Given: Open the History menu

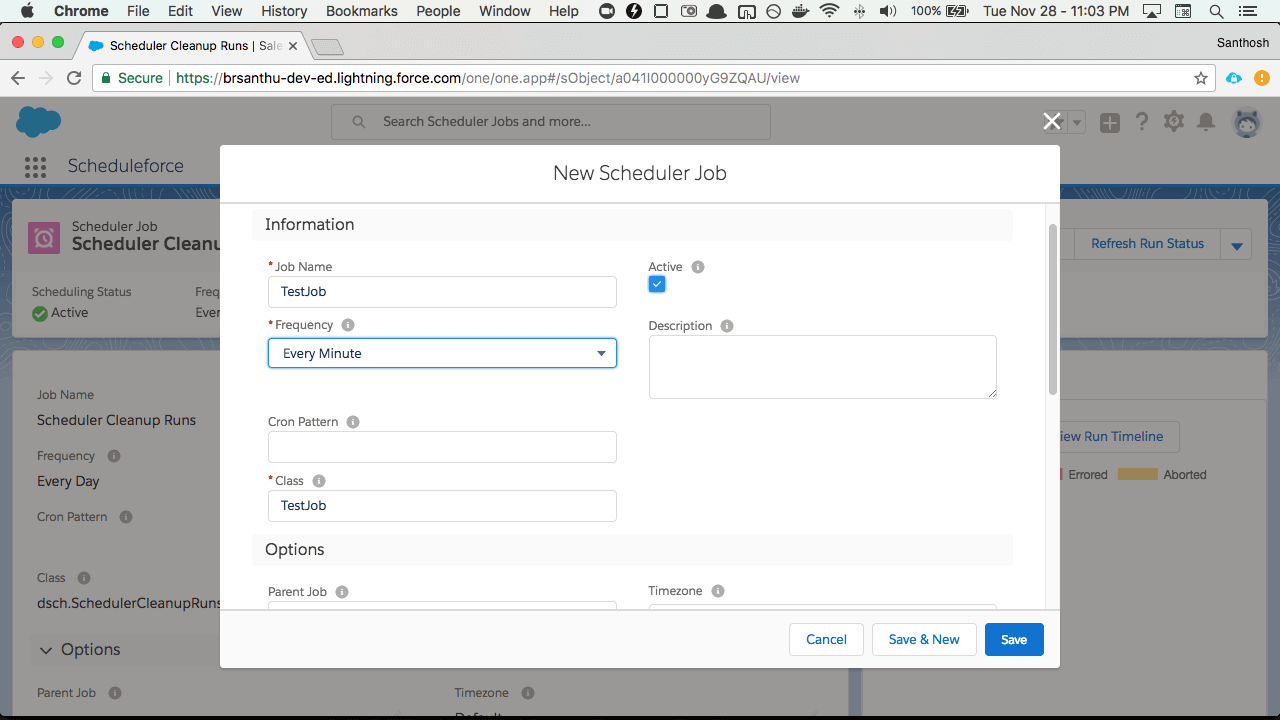Looking at the screenshot, I should point(284,11).
